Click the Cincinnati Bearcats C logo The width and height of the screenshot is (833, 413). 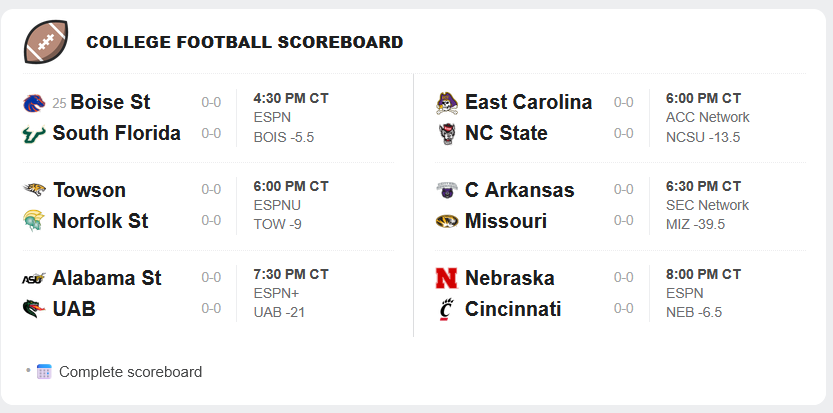click(447, 309)
